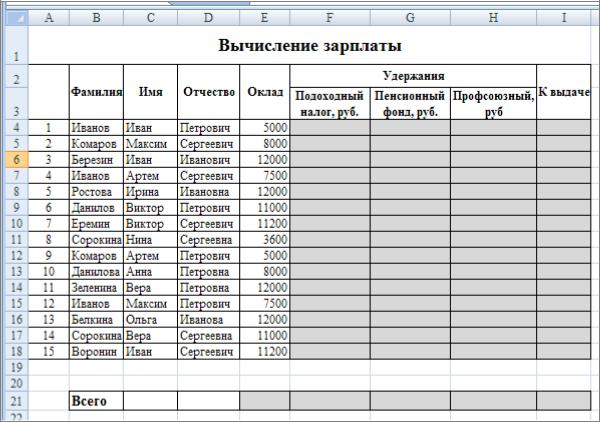Select patronymic cell 'Иванова'
The image size is (600, 422).
[209, 319]
